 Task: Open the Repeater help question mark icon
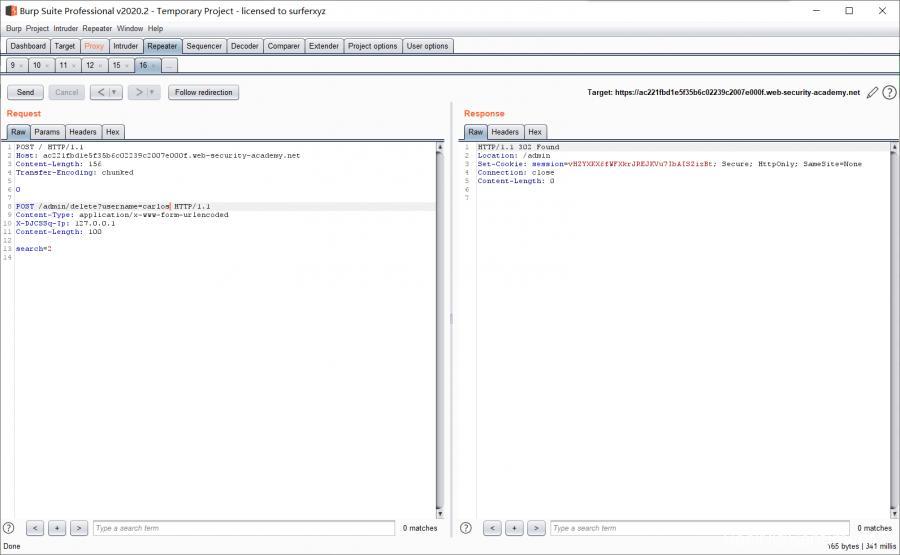point(889,92)
